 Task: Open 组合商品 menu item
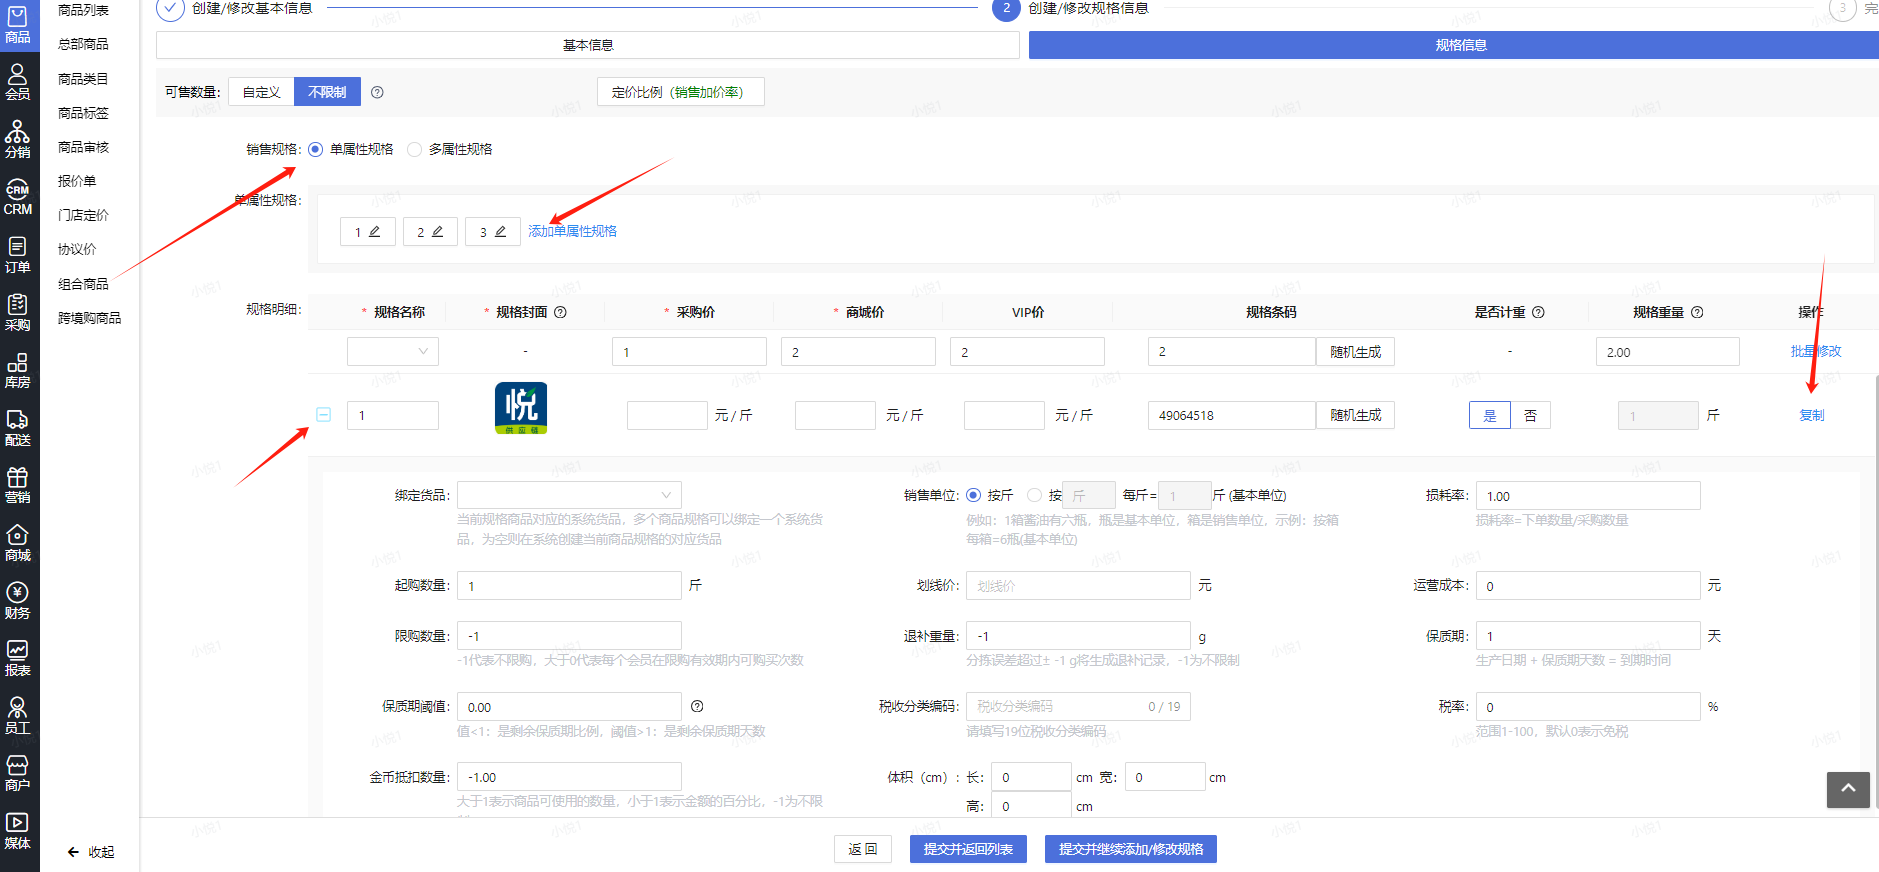pyautogui.click(x=83, y=284)
